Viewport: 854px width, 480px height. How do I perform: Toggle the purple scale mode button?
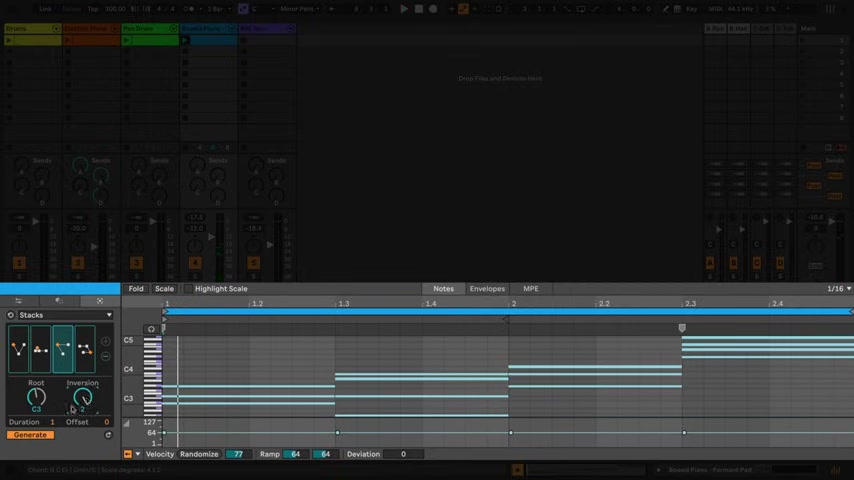243,9
